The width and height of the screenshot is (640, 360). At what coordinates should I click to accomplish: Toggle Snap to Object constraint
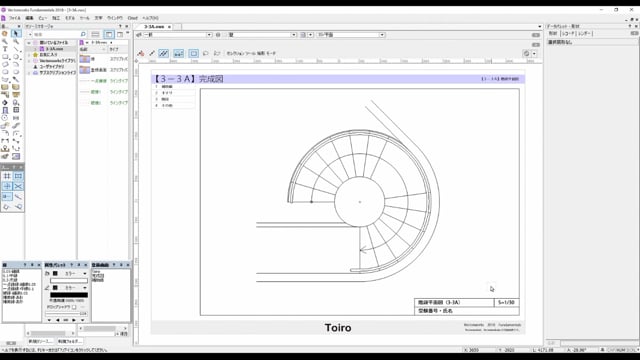point(18,176)
